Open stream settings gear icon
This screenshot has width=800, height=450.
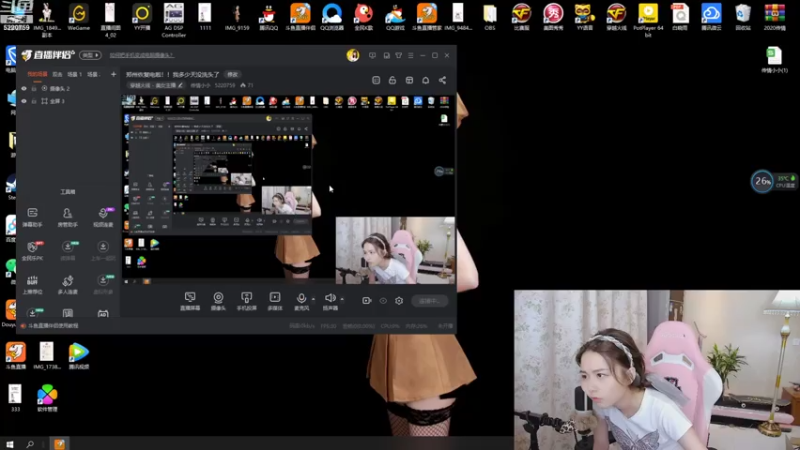point(399,301)
